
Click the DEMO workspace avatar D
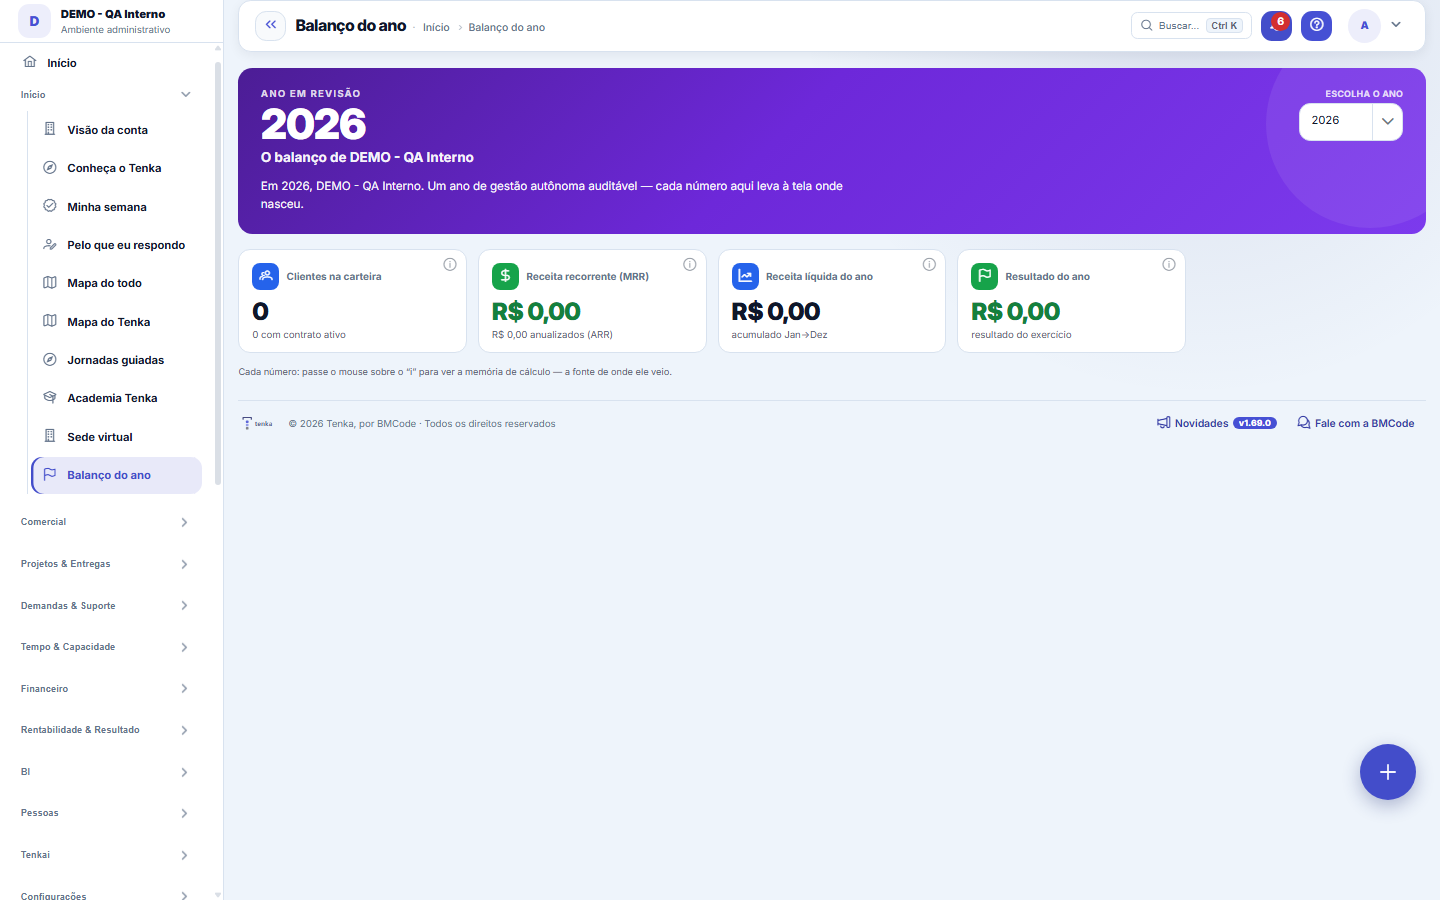(x=34, y=21)
